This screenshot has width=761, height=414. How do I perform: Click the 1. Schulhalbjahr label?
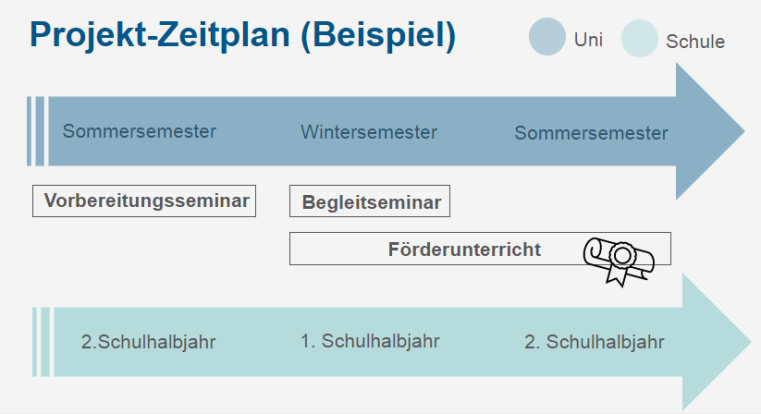tap(370, 341)
